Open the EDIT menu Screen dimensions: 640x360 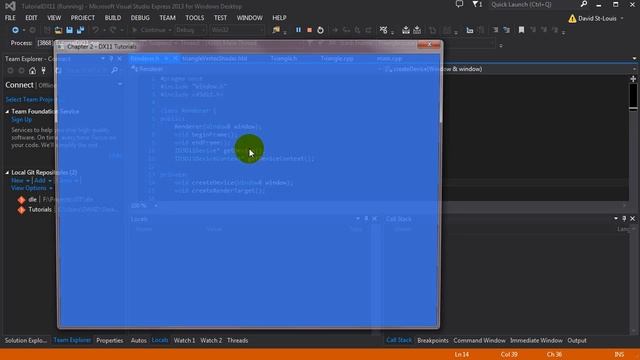coord(31,18)
